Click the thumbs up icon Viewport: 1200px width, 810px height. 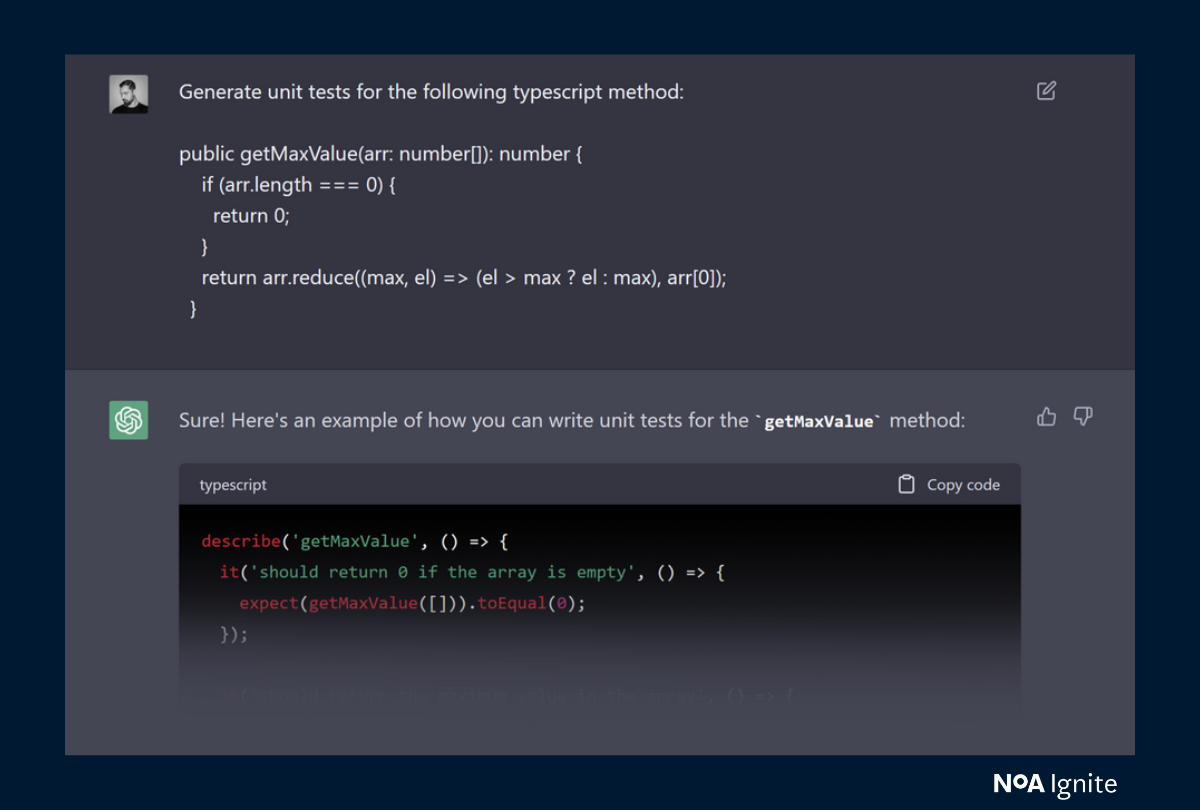click(x=1046, y=417)
